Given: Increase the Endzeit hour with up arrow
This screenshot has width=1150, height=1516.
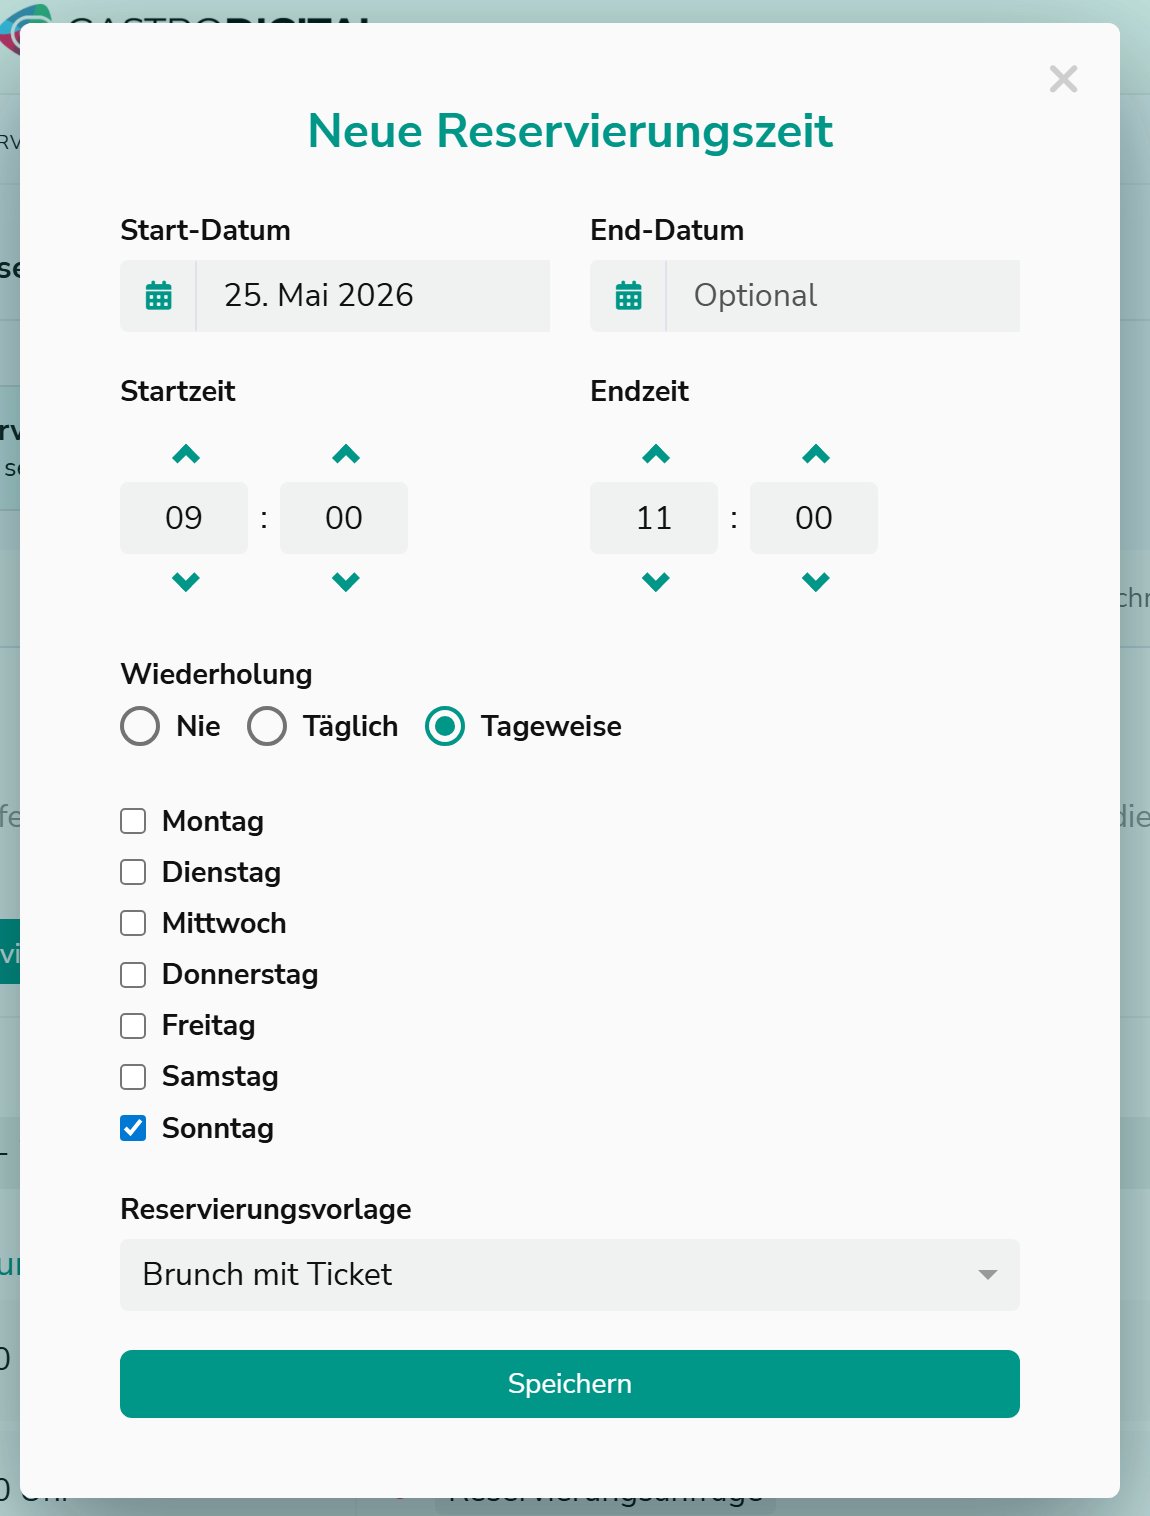Looking at the screenshot, I should pyautogui.click(x=656, y=454).
